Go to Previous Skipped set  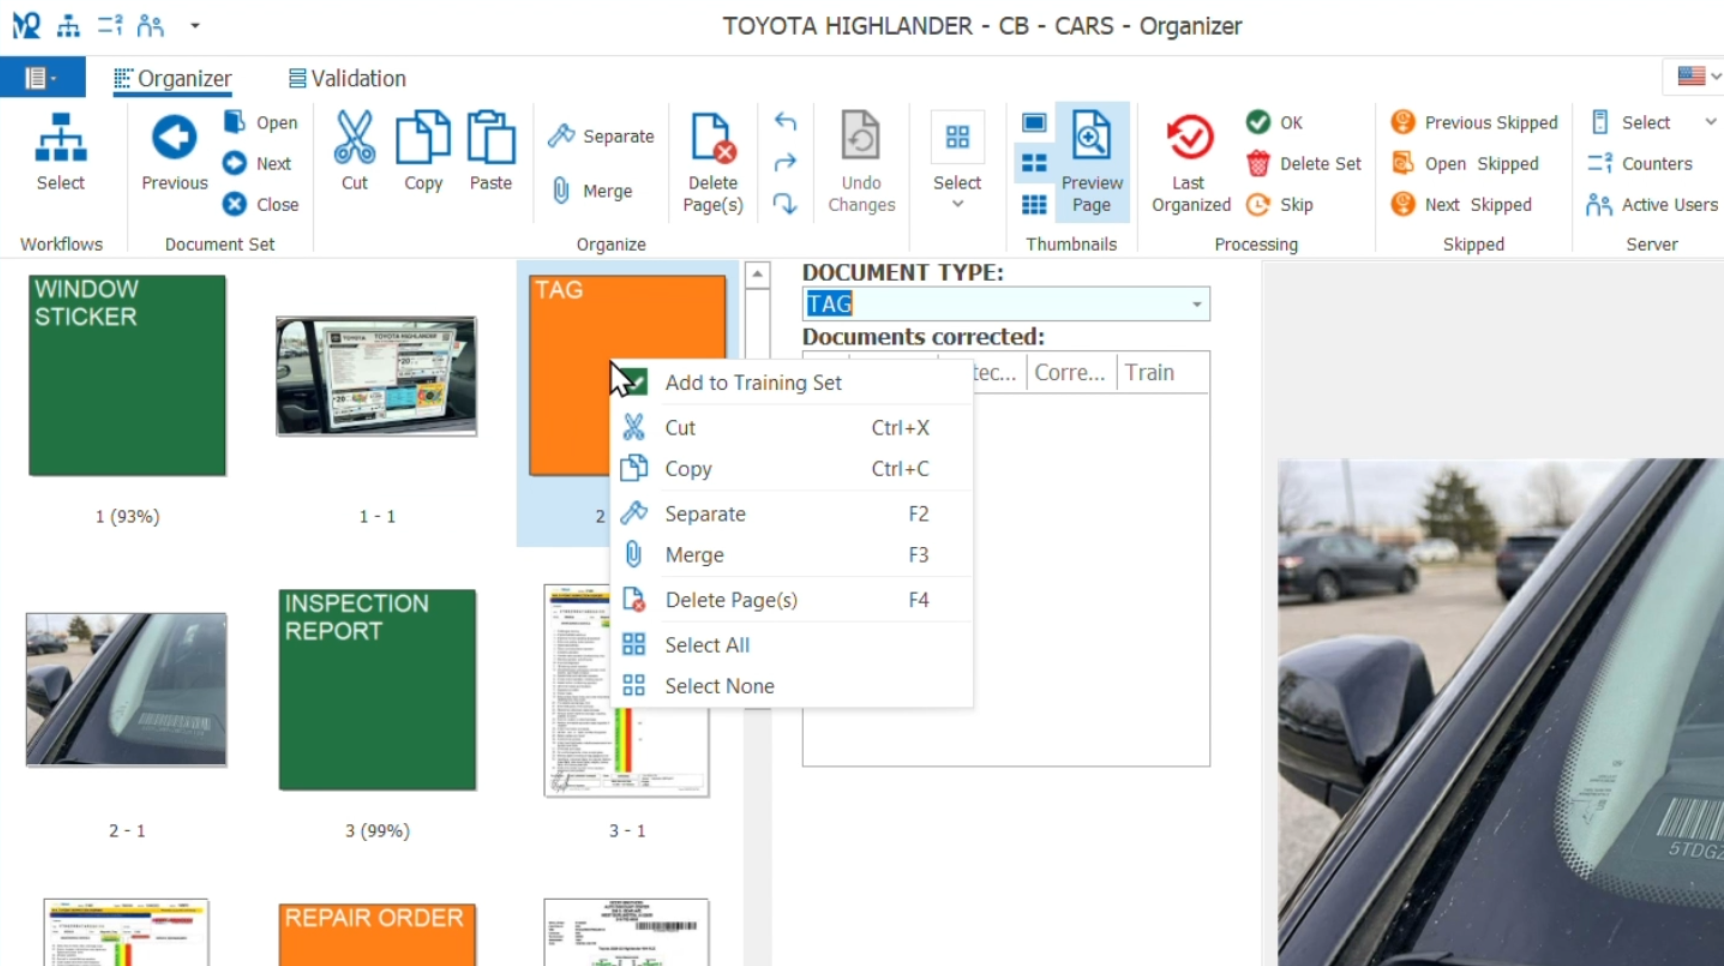[x=1474, y=122]
